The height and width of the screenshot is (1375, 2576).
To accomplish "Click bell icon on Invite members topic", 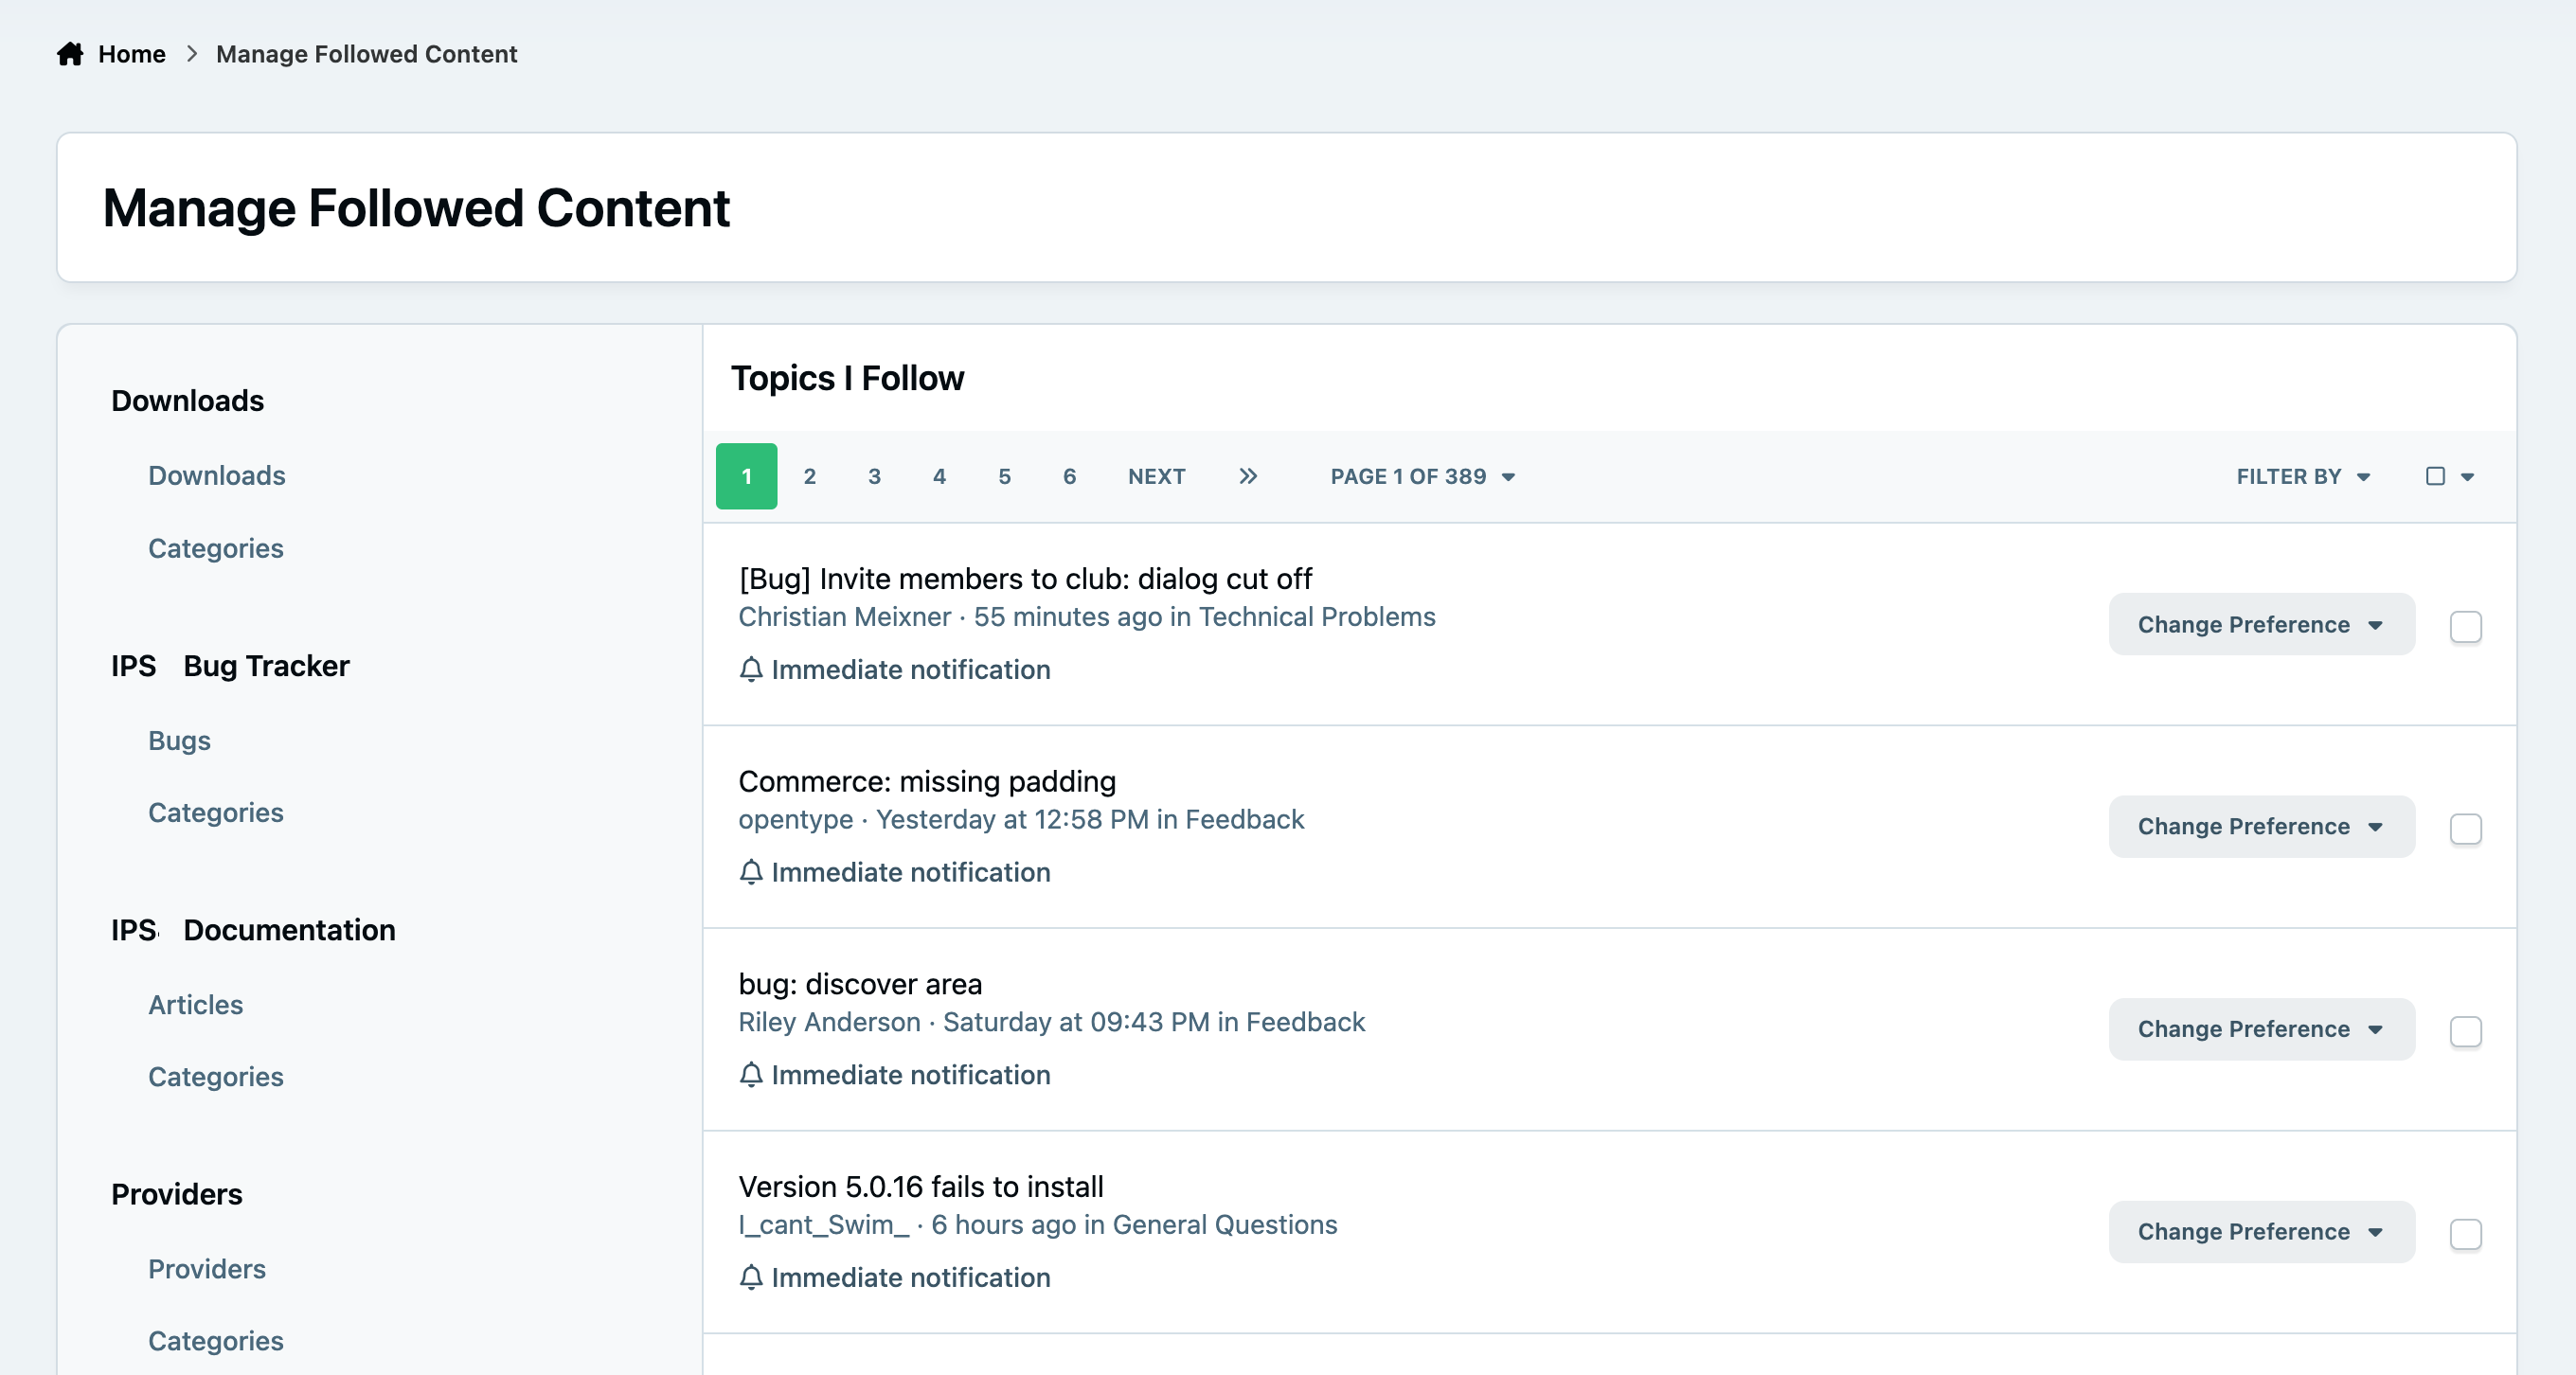I will click(x=751, y=669).
